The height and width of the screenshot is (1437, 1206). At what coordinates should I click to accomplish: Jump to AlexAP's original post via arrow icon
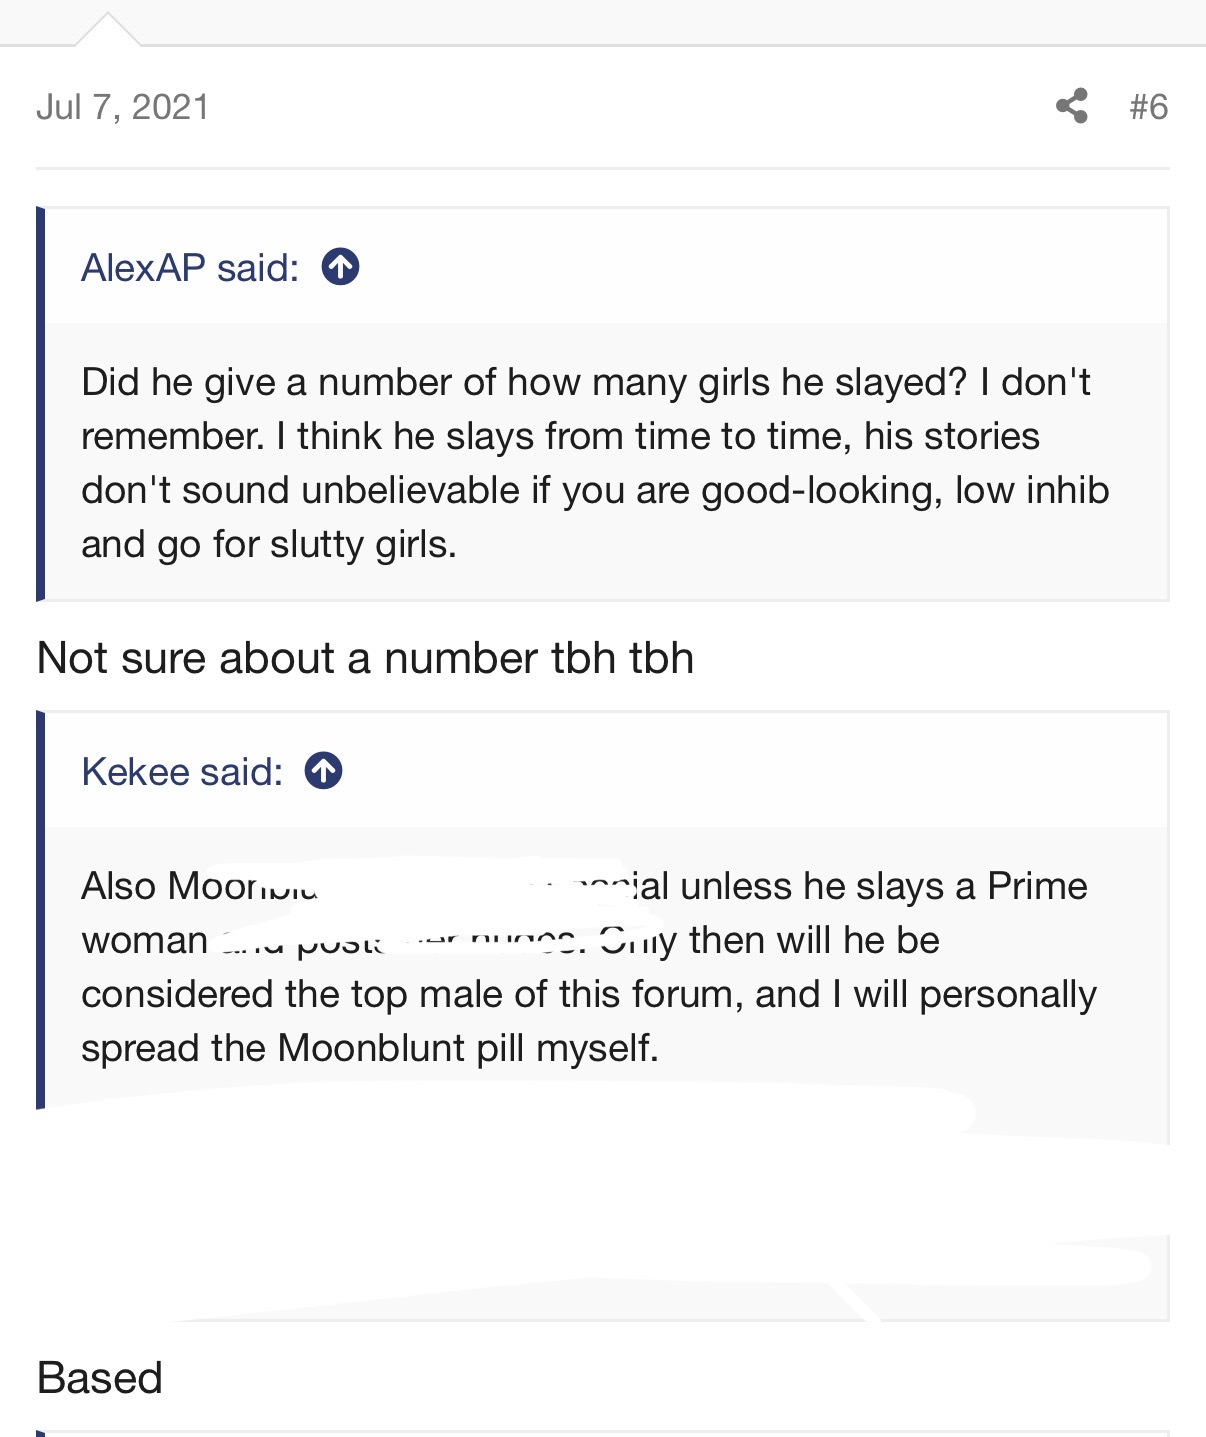[x=340, y=267]
